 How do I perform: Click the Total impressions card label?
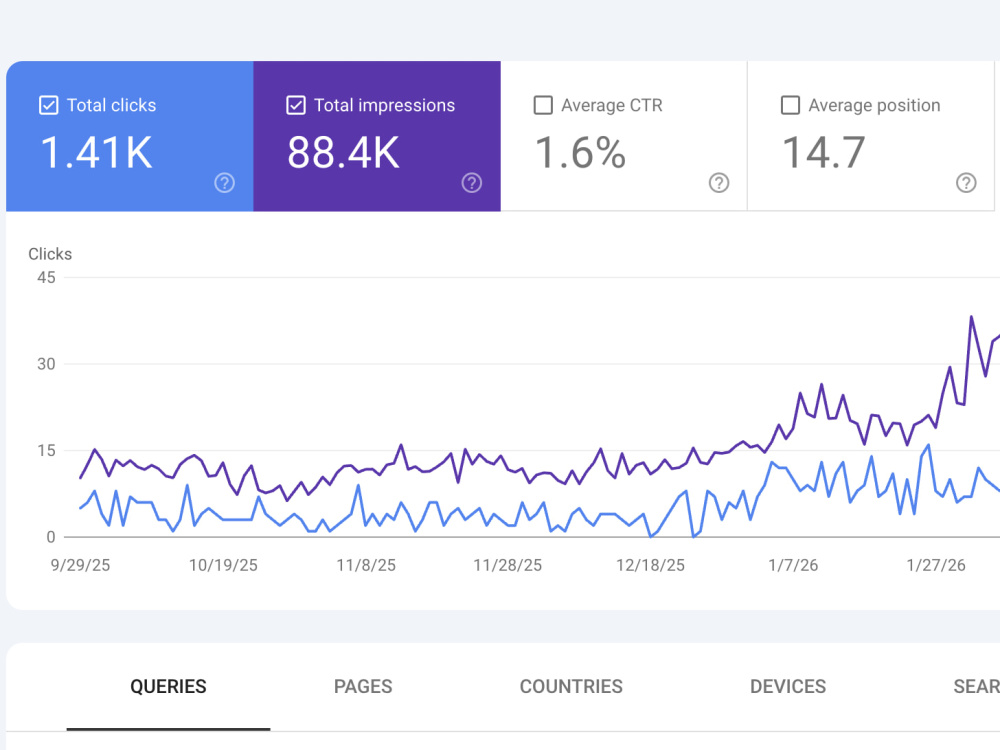pos(385,105)
